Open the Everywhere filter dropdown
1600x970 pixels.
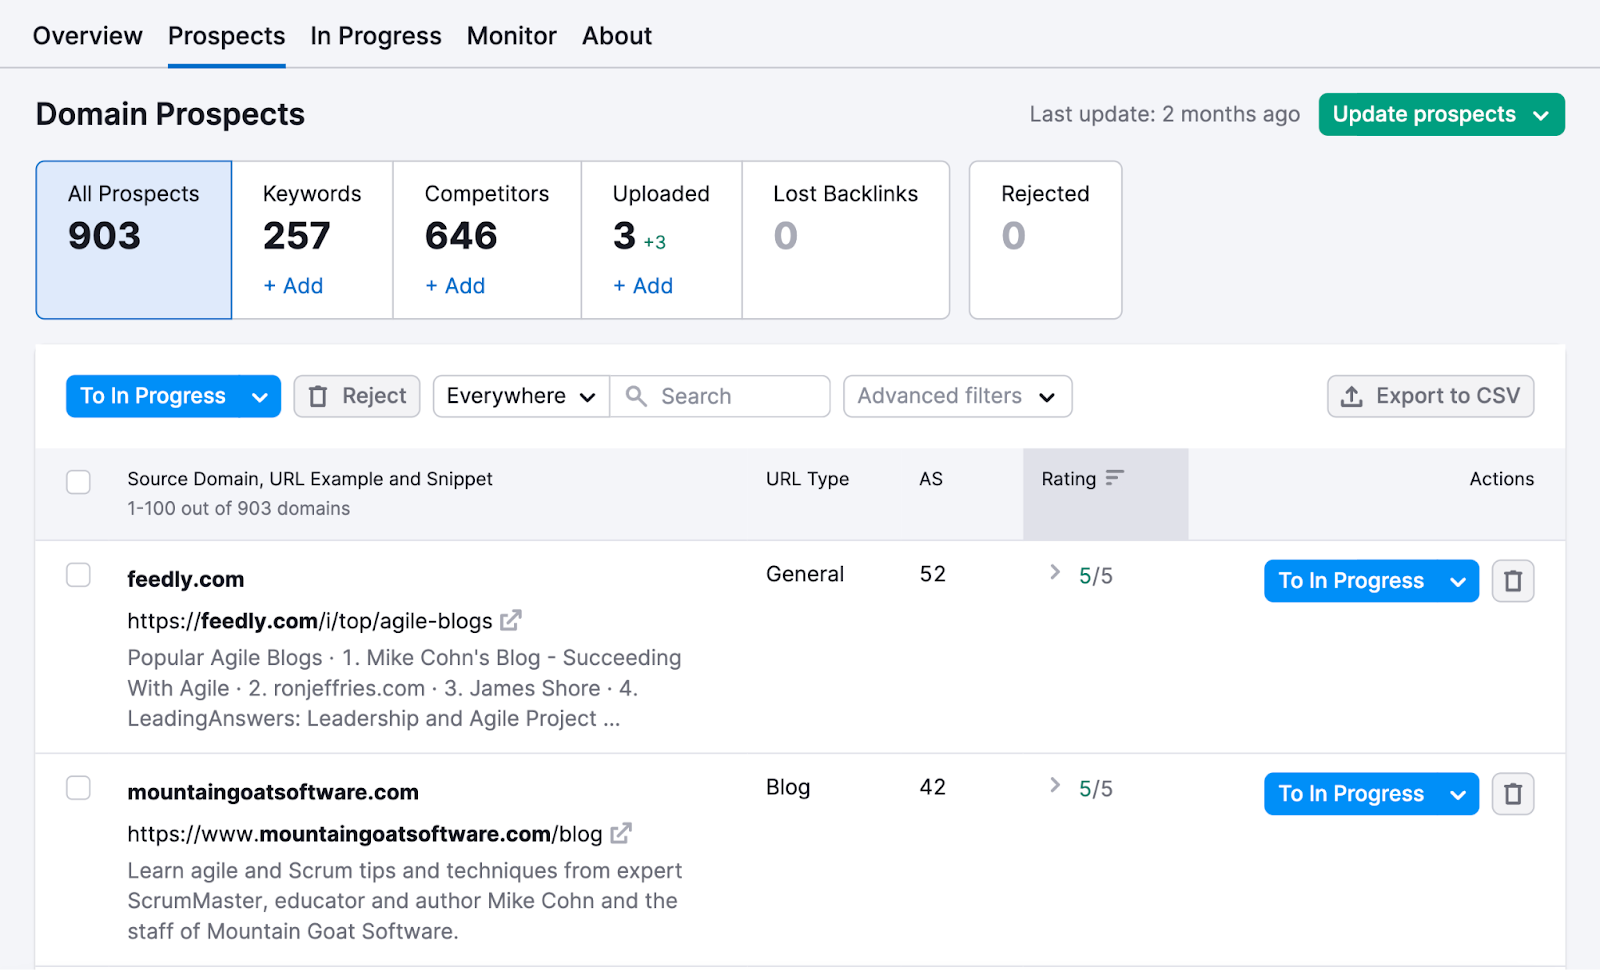click(519, 396)
